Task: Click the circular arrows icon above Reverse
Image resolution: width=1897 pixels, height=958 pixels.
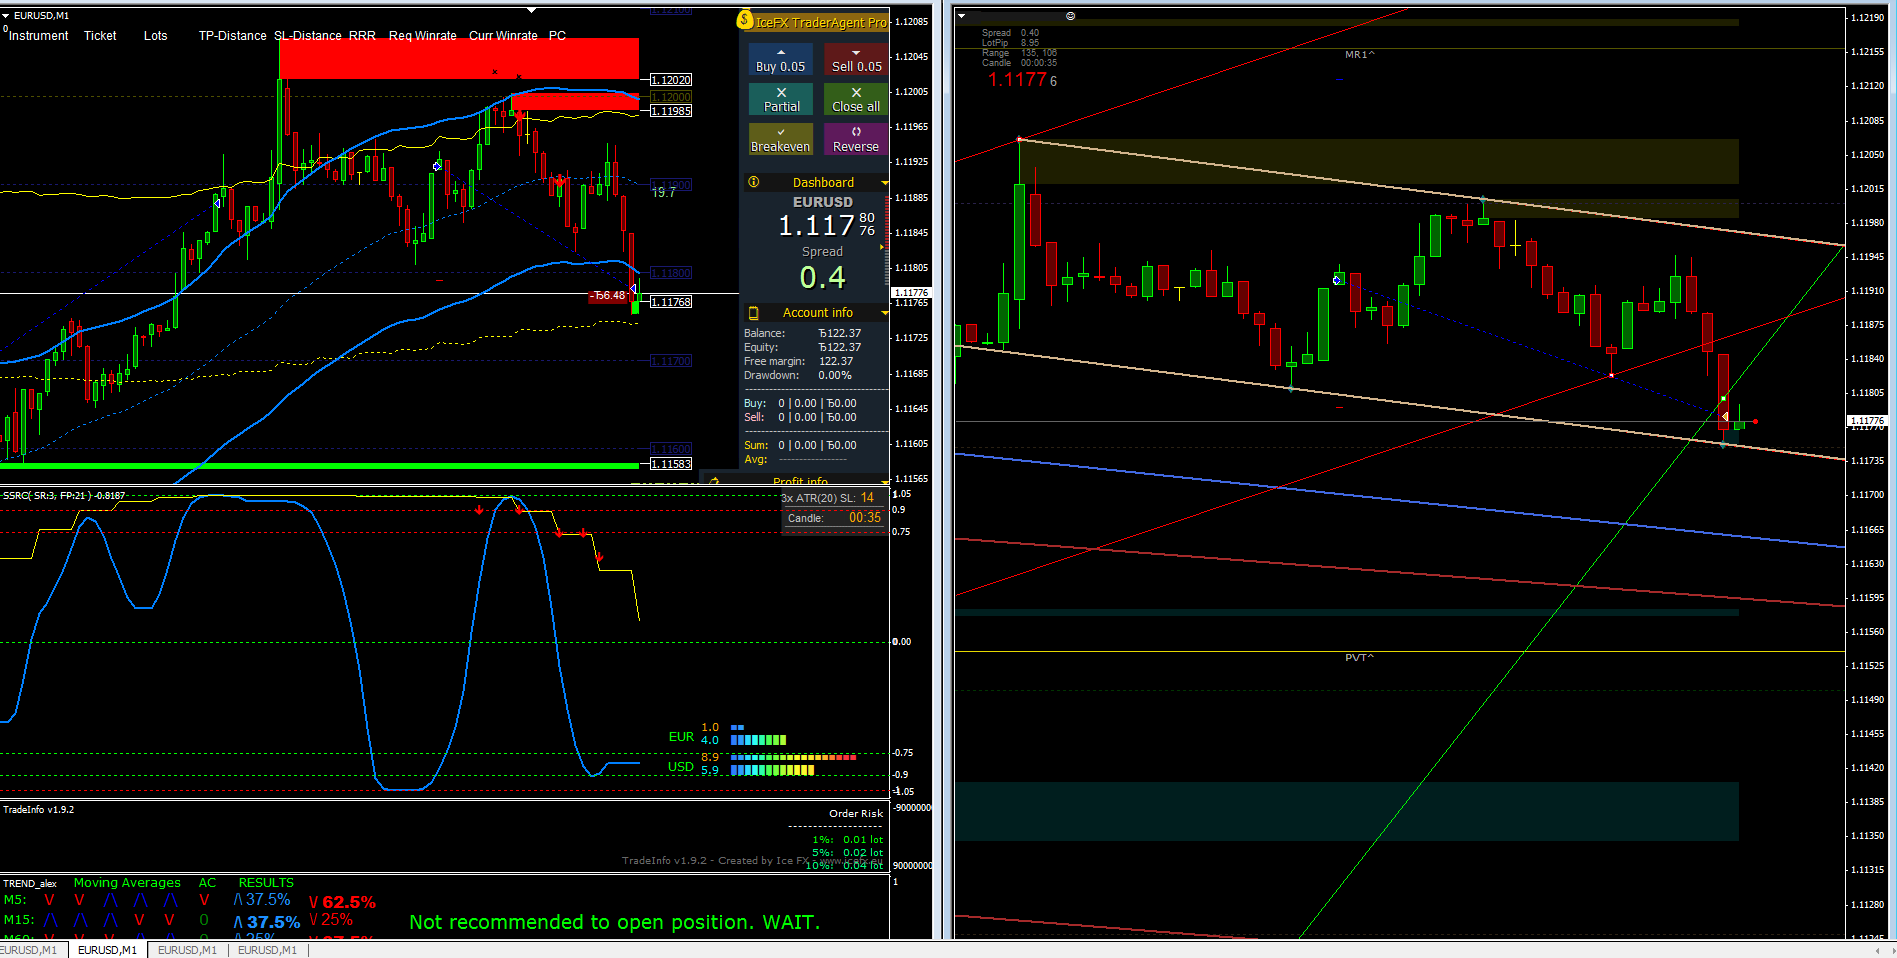Action: coord(856,132)
